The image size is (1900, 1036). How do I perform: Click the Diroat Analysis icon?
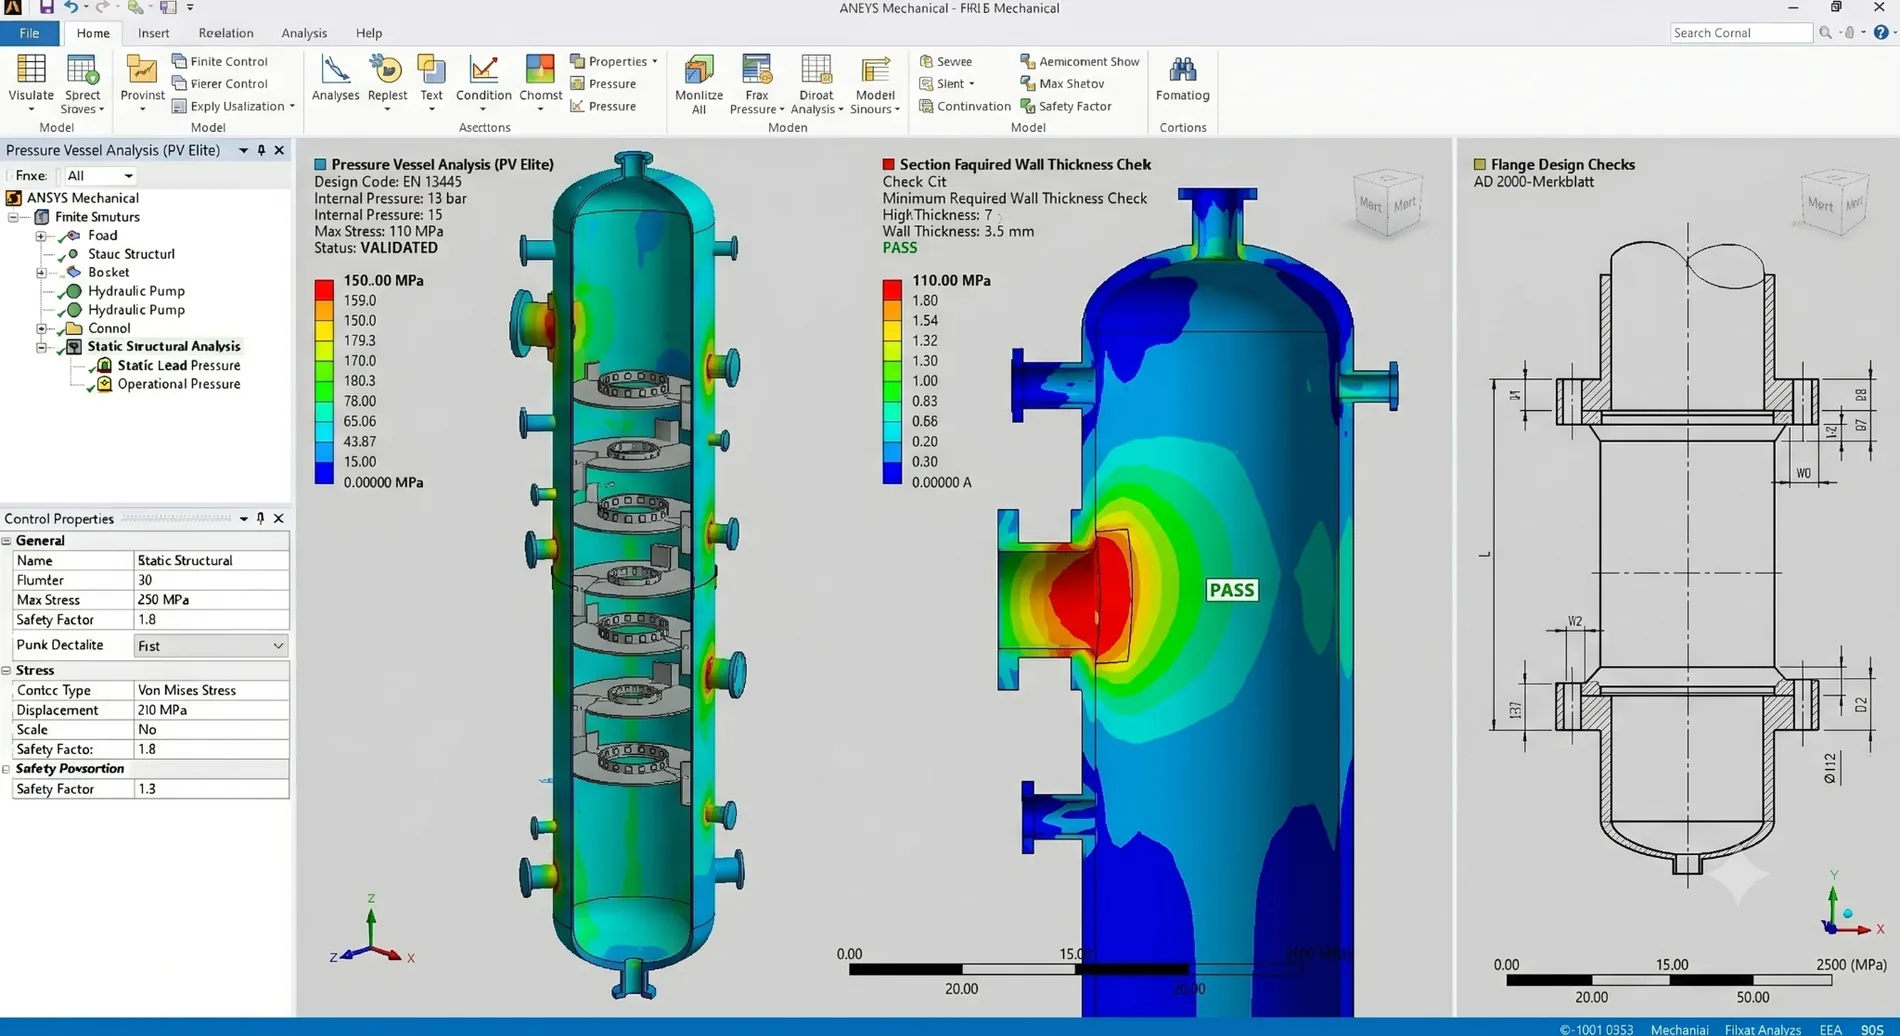tap(816, 84)
